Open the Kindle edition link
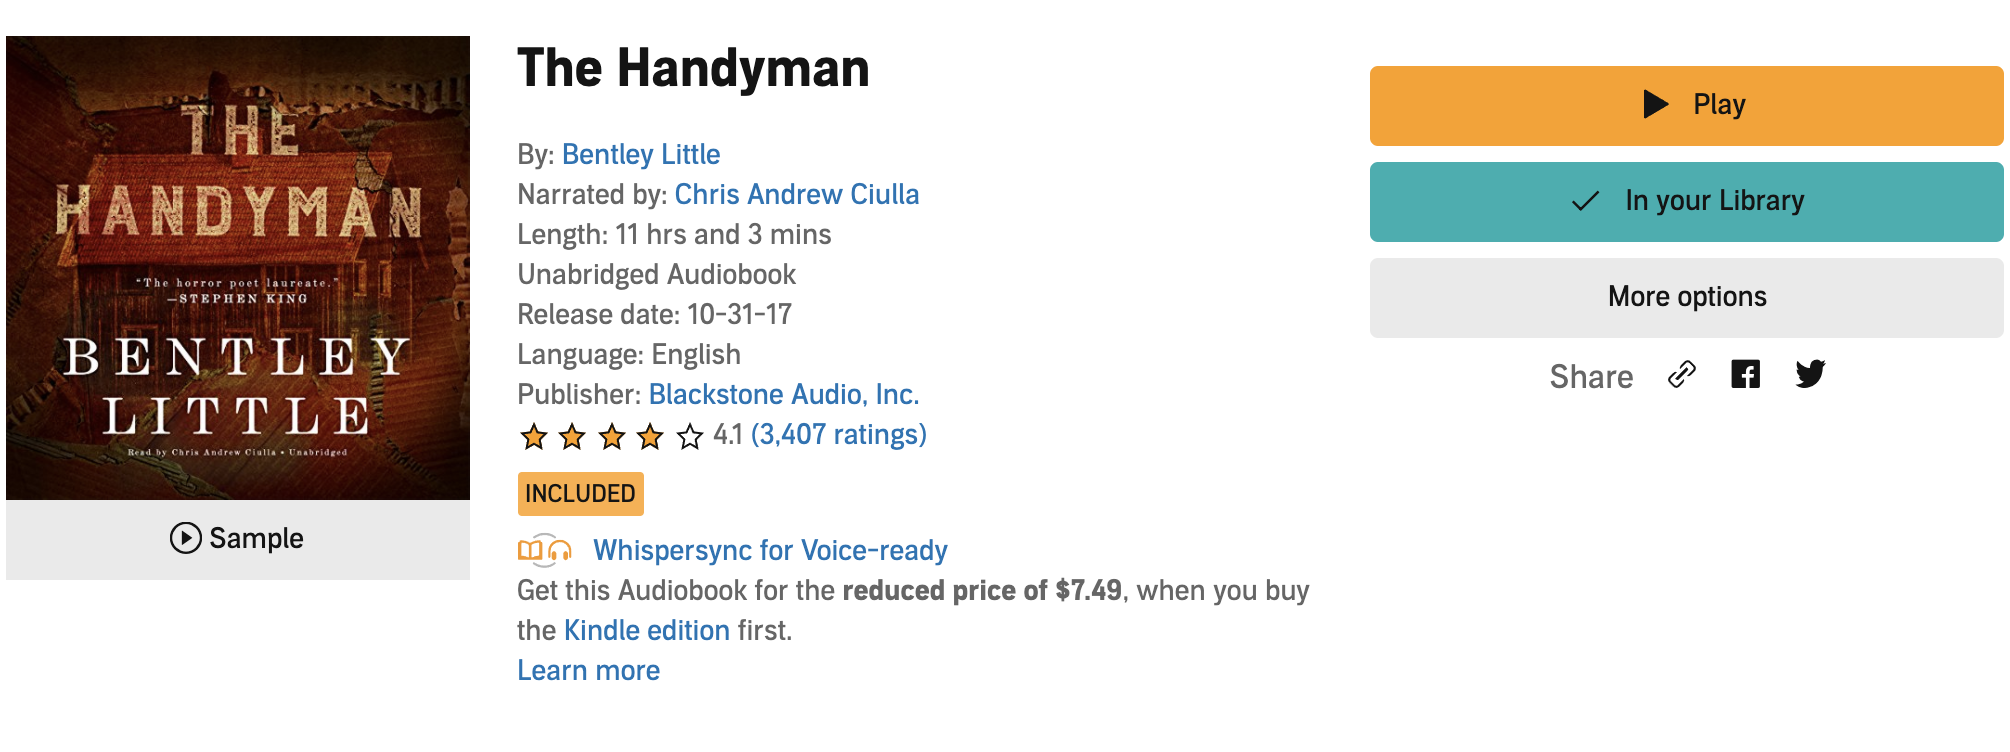This screenshot has height=752, width=2010. click(x=646, y=630)
